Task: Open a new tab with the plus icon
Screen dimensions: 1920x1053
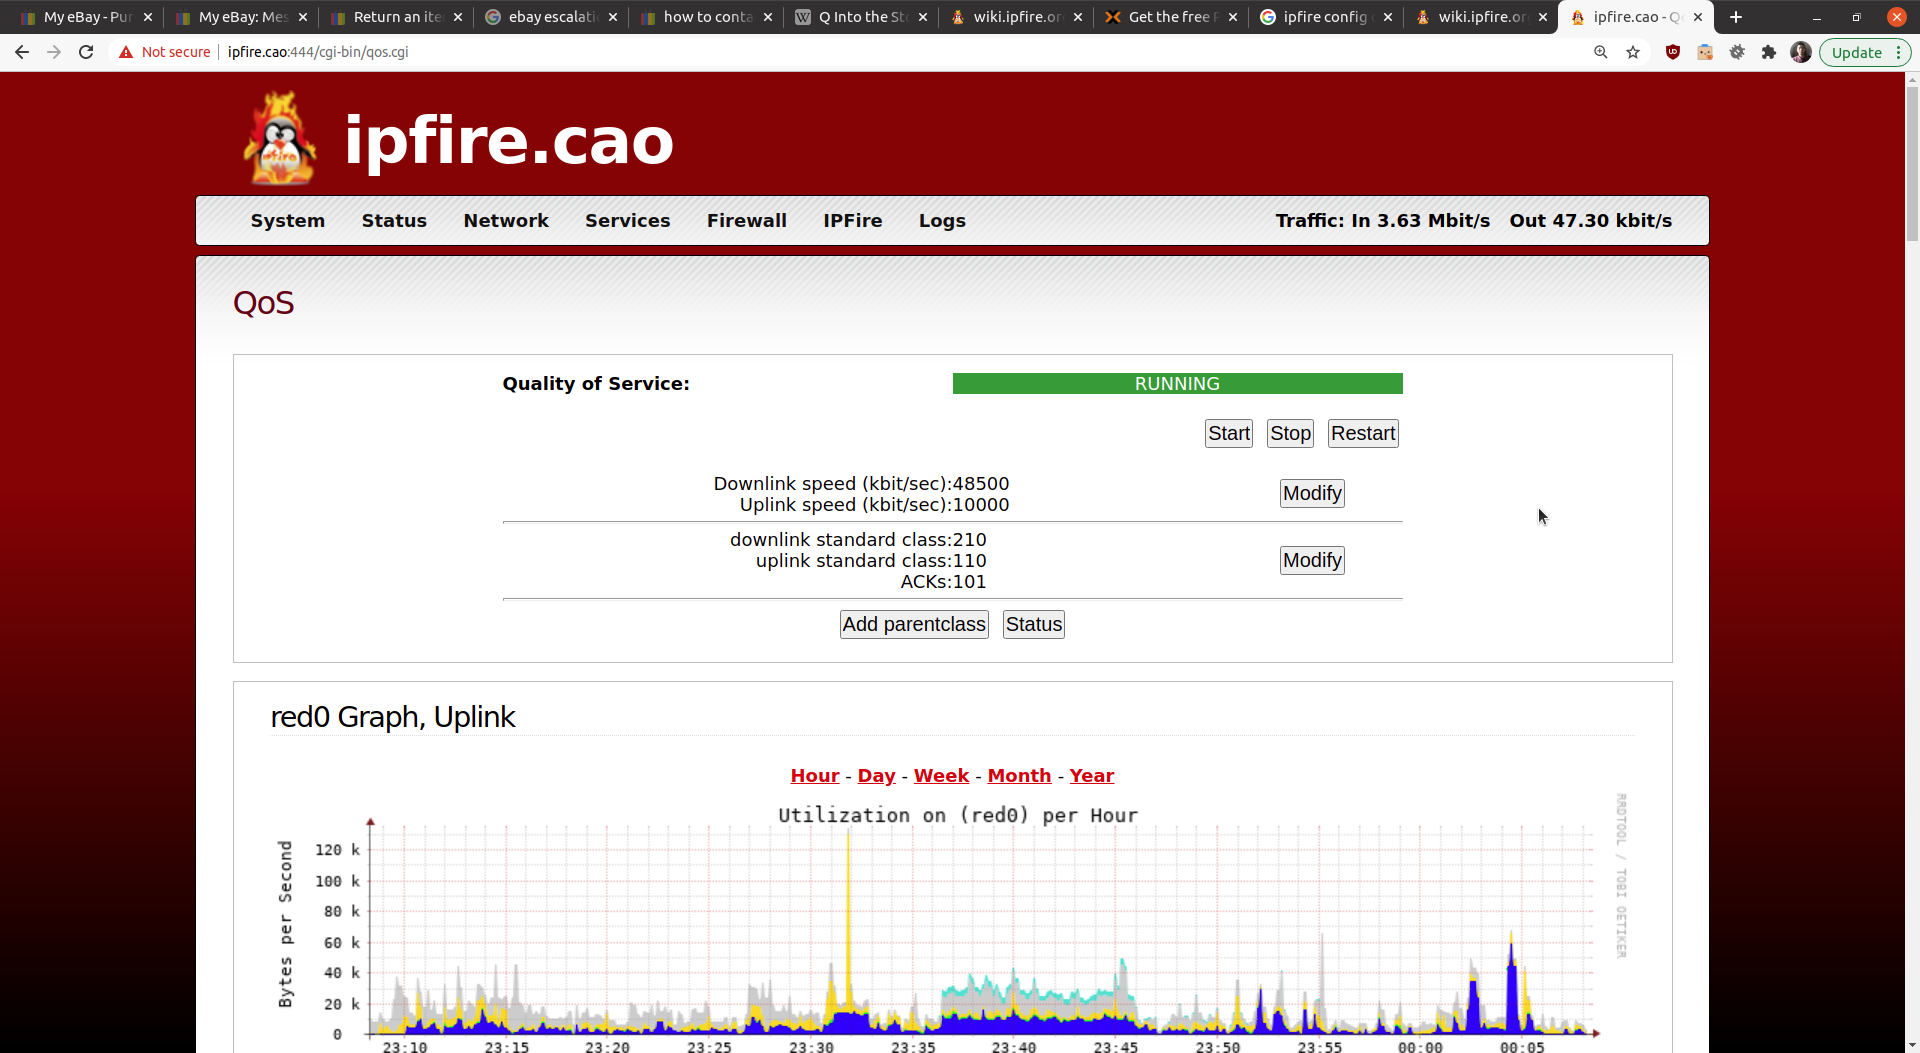Action: 1736,17
